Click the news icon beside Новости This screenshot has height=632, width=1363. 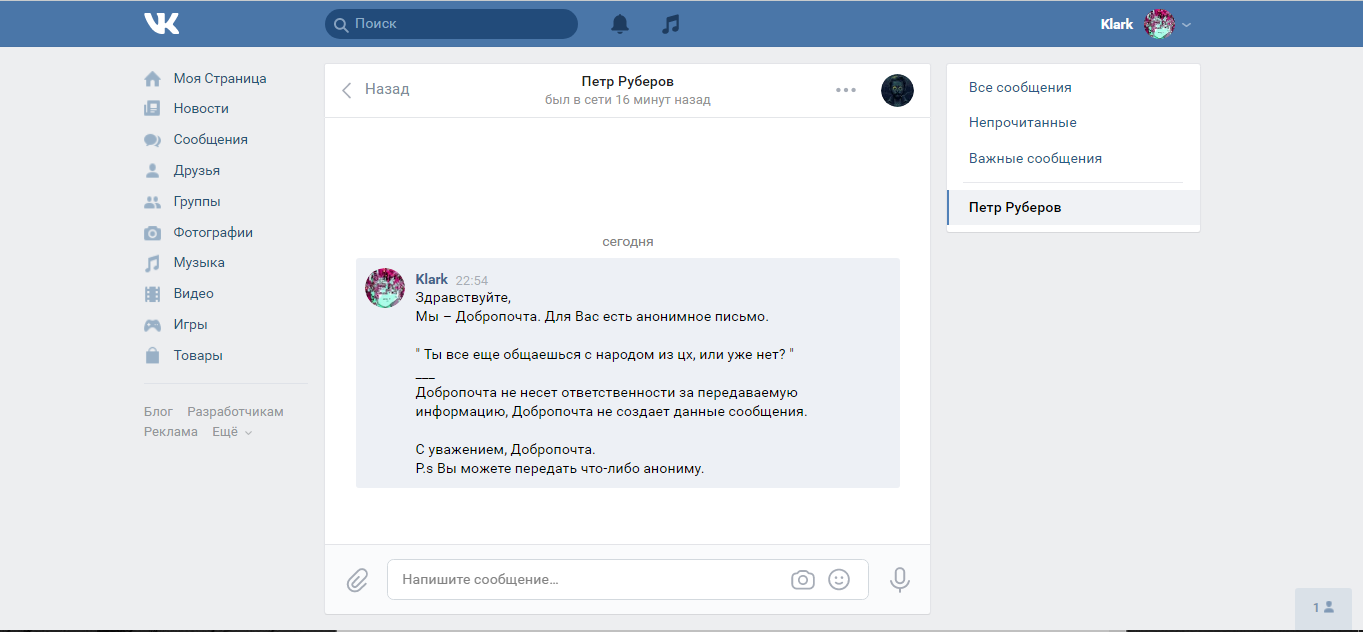[x=152, y=108]
